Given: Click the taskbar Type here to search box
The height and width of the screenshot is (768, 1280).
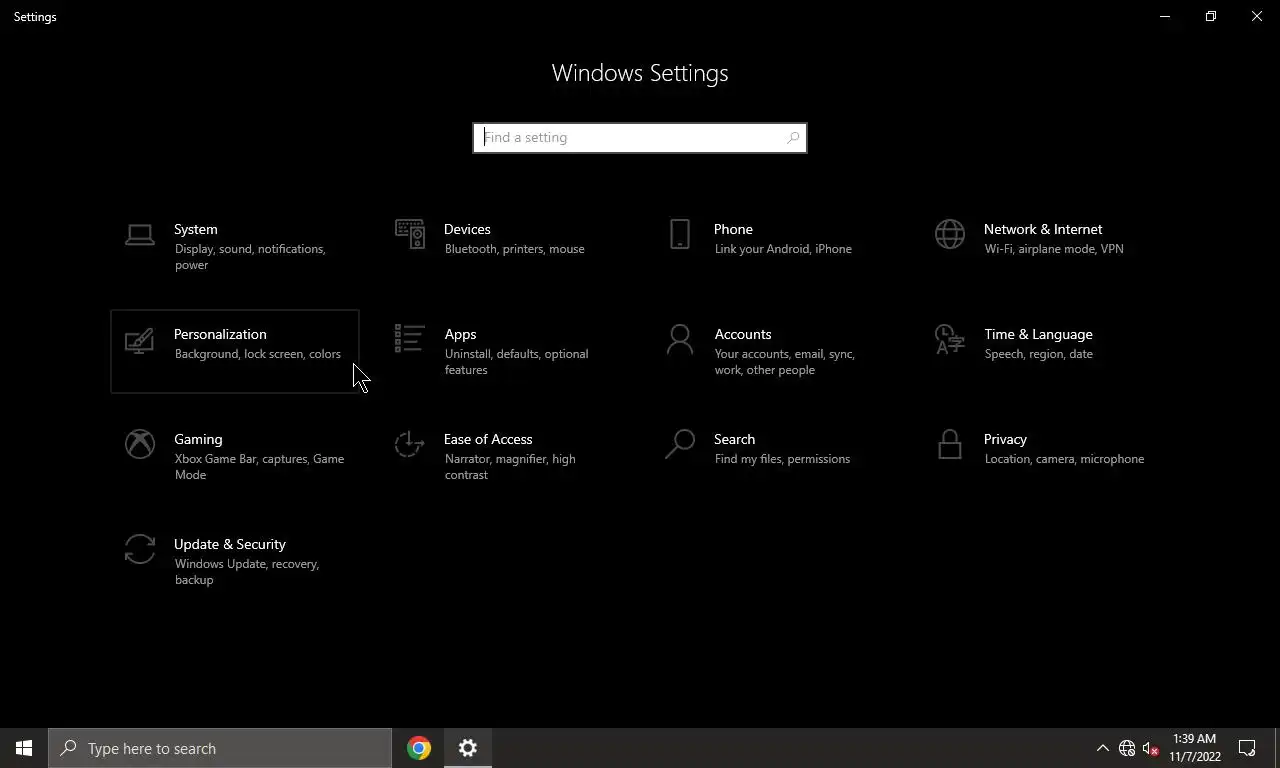Looking at the screenshot, I should (x=220, y=748).
